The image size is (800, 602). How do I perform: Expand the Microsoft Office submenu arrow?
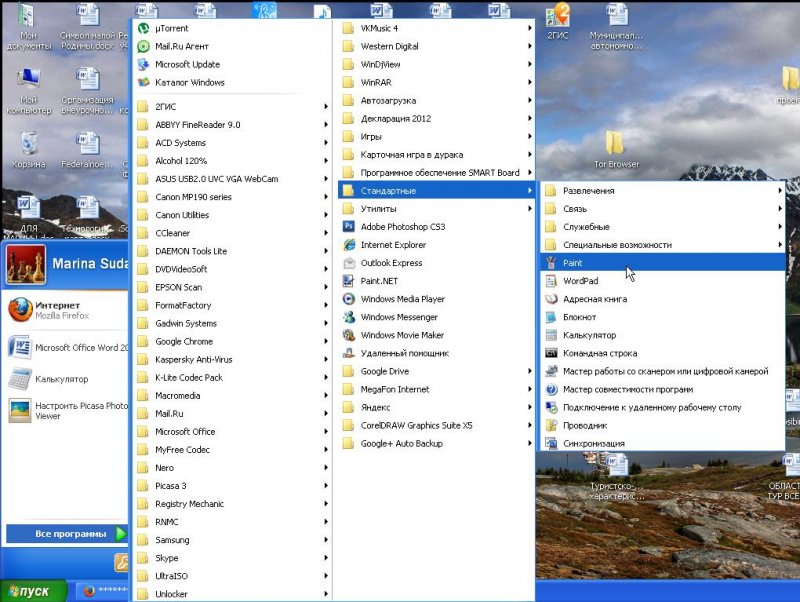coord(326,432)
